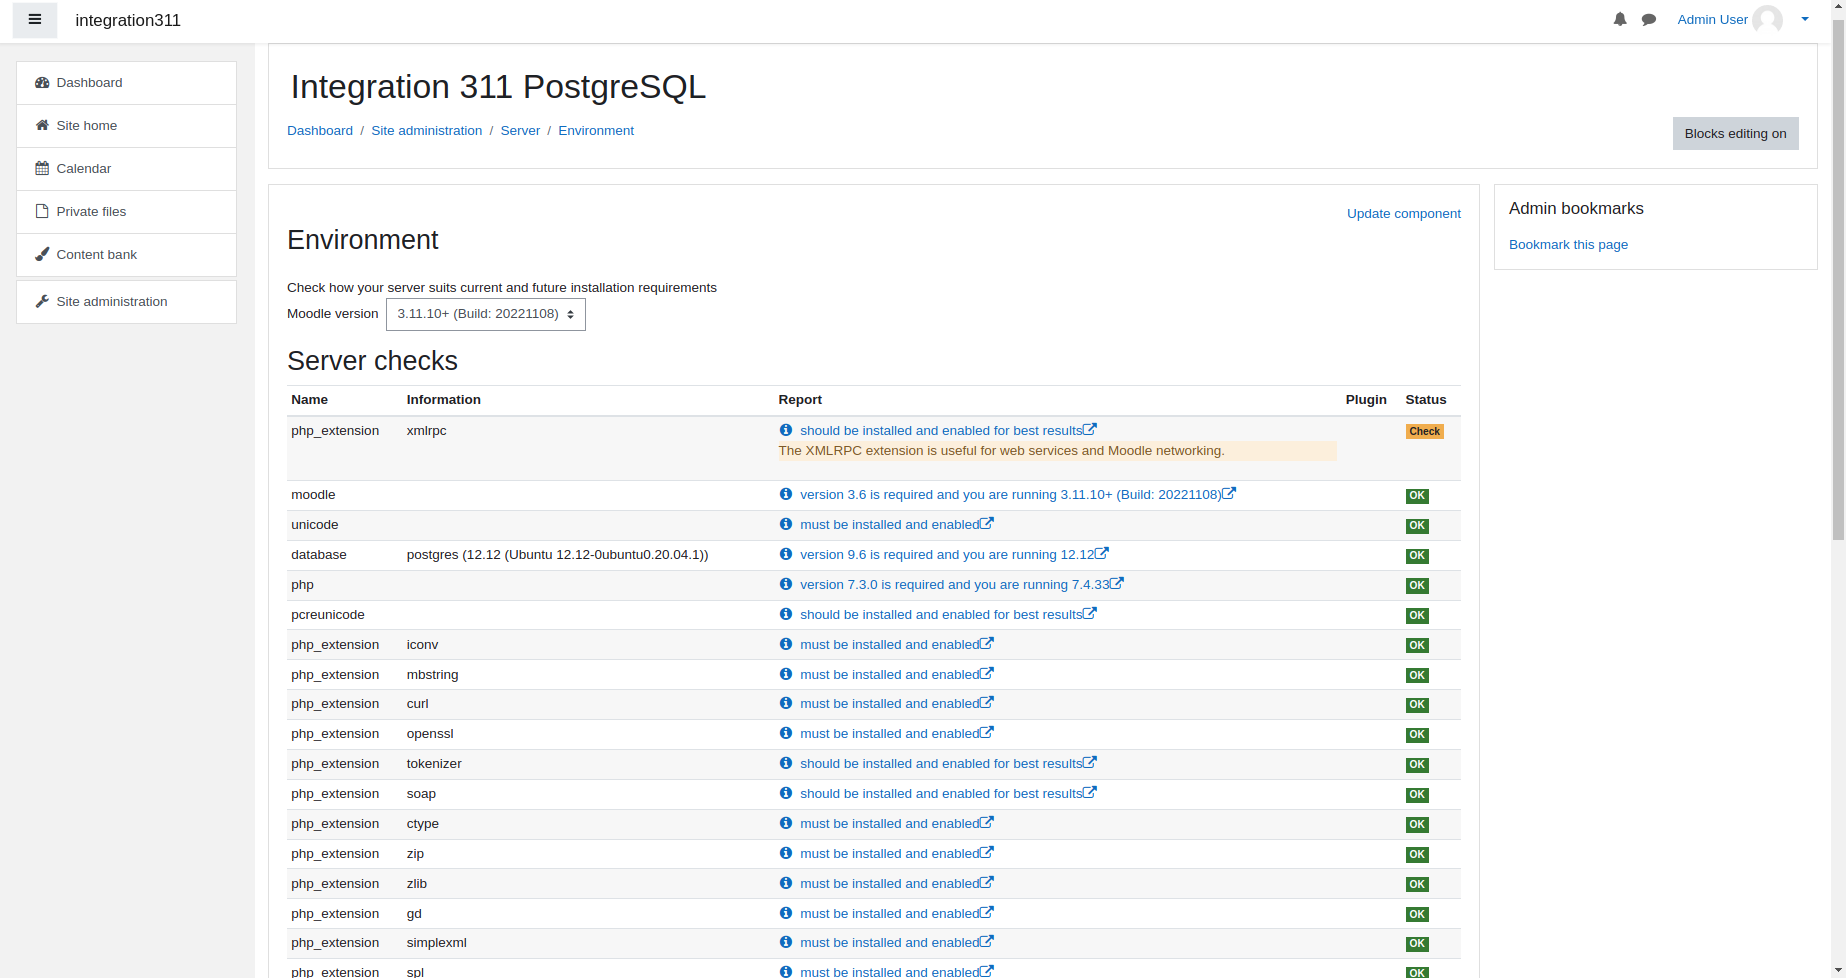Click the Admin User avatar picture
Screen dimensions: 1846x978
point(1767,20)
